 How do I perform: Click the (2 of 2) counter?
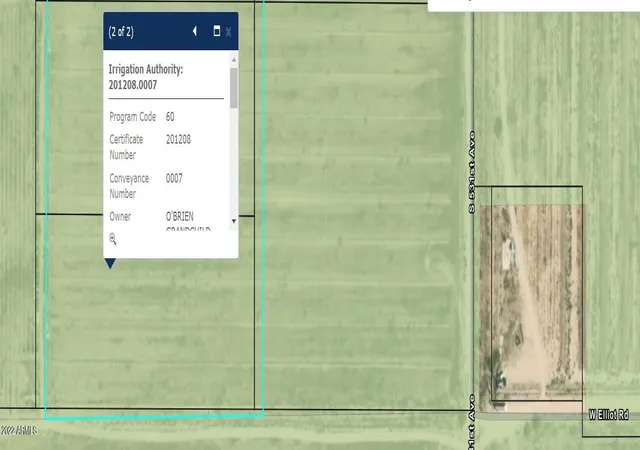tap(121, 32)
